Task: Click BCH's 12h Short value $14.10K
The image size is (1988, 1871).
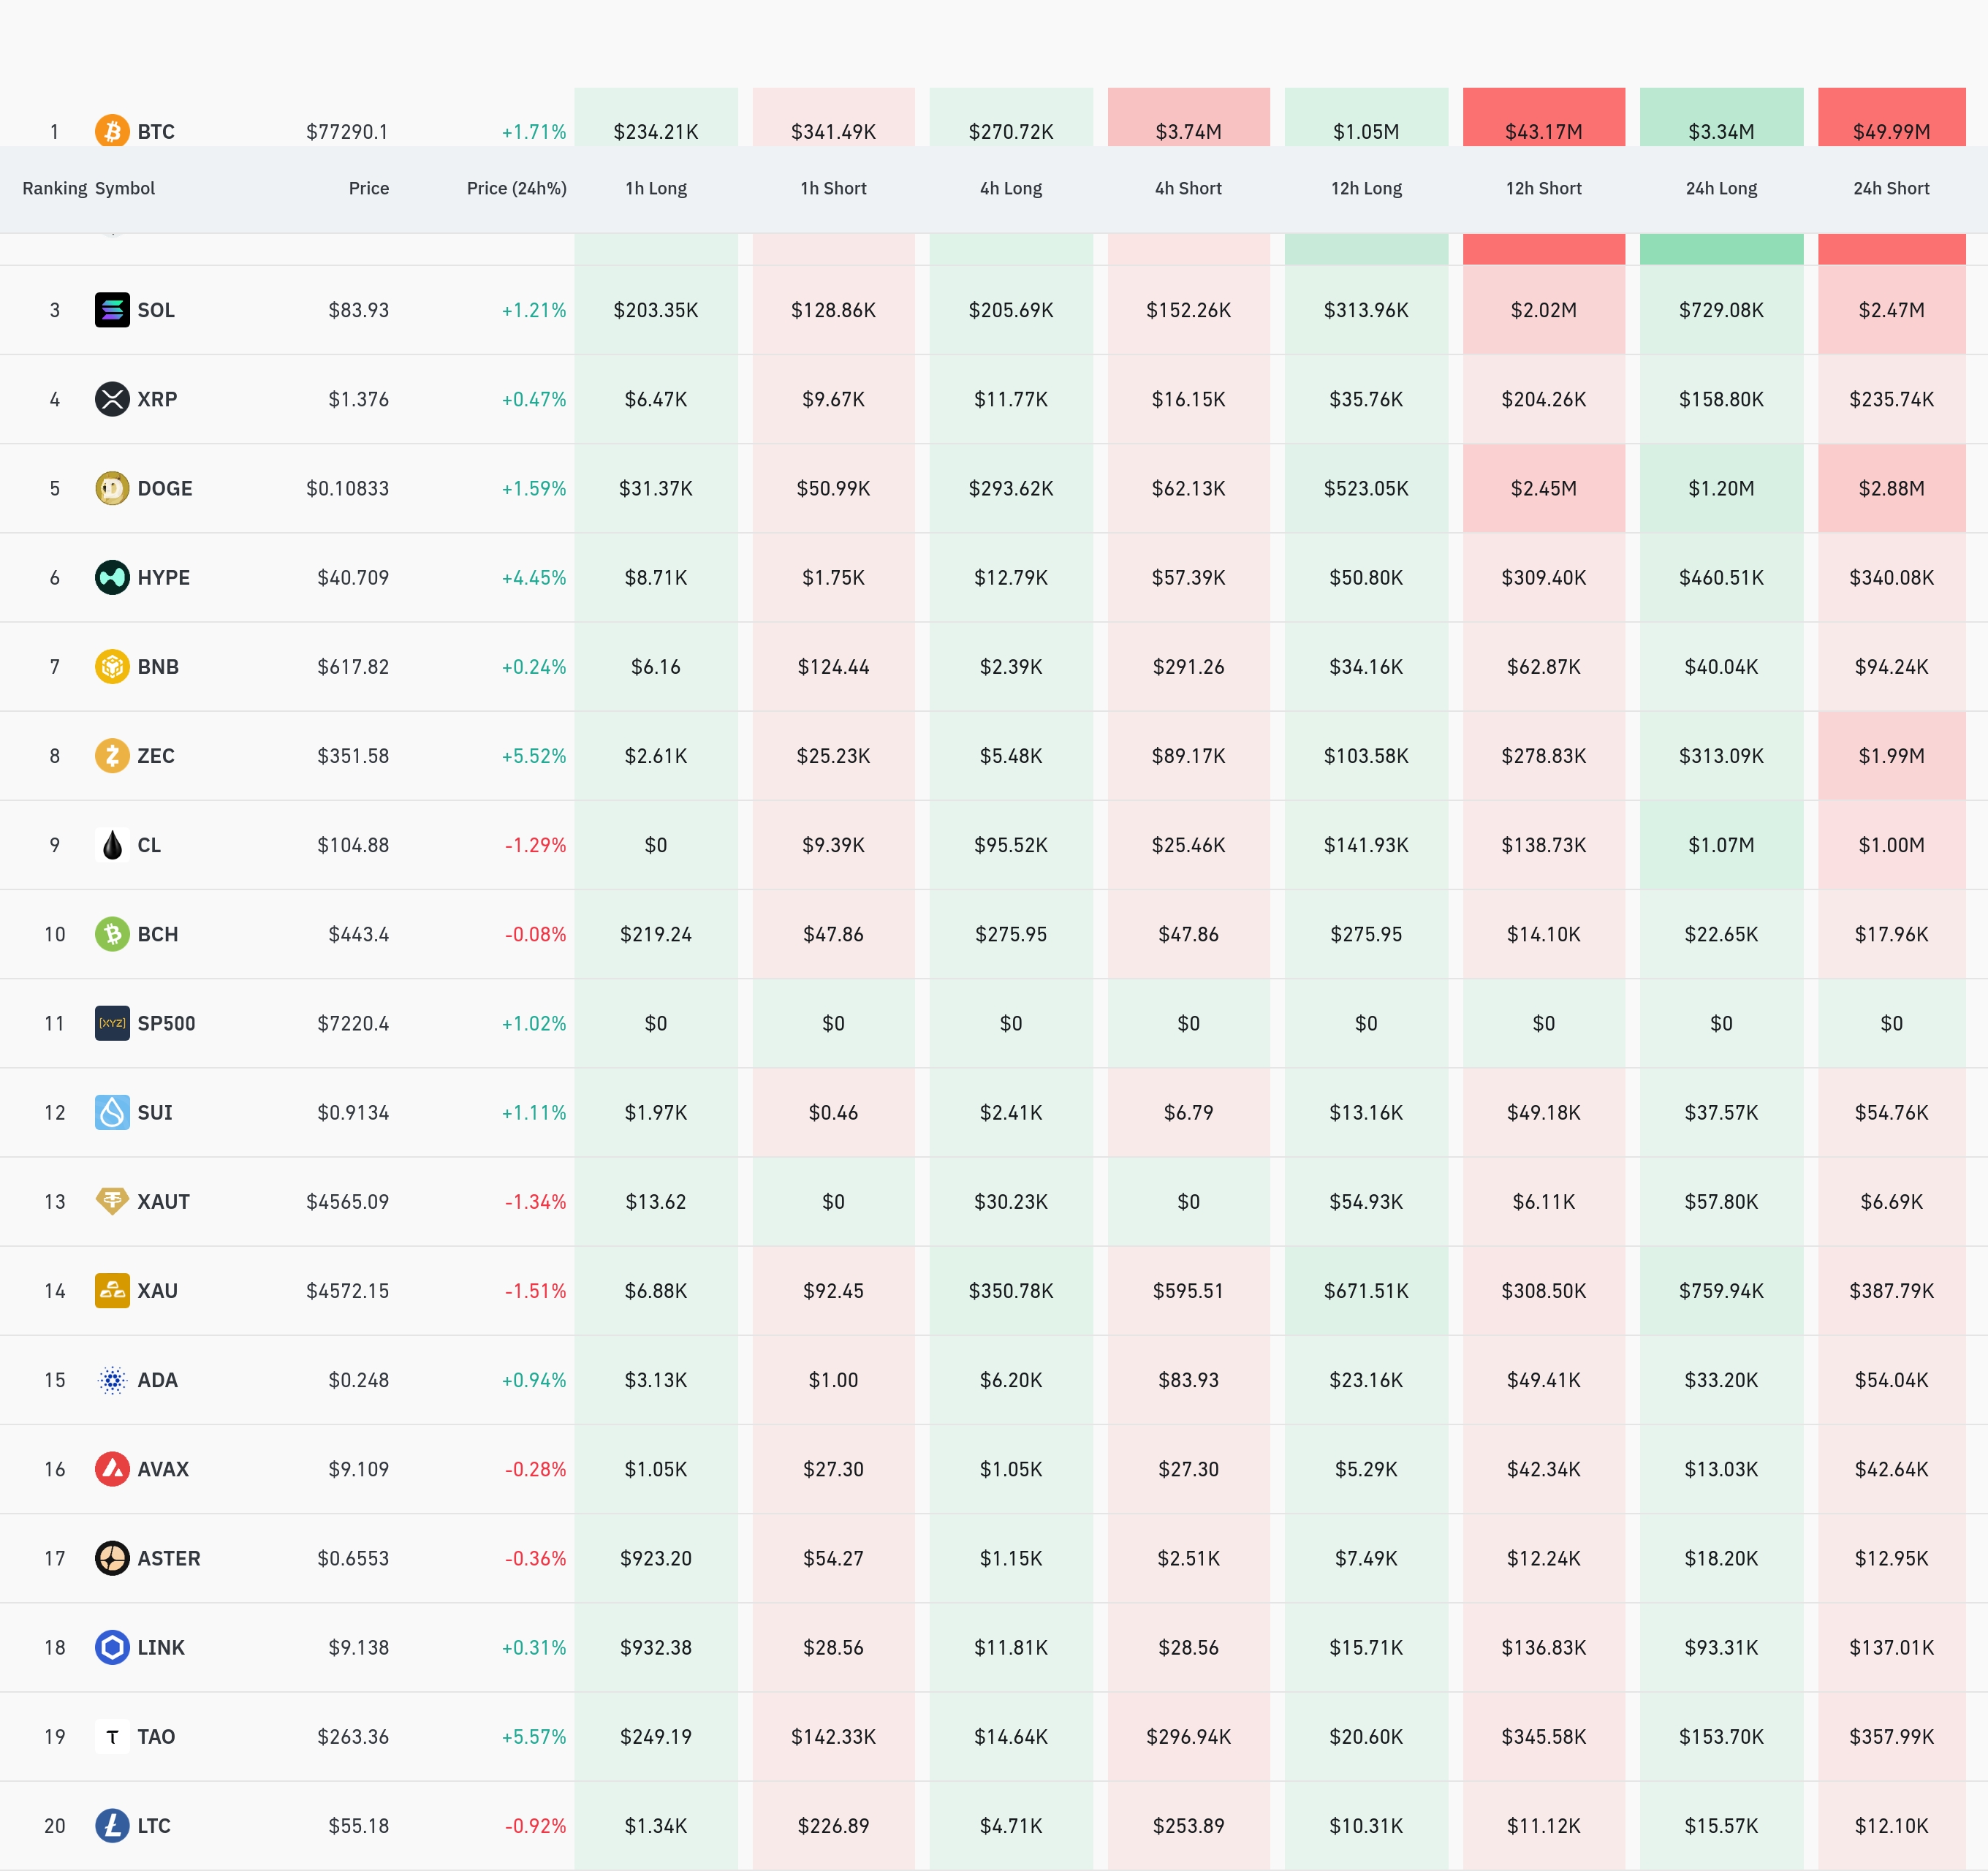Action: [1544, 934]
